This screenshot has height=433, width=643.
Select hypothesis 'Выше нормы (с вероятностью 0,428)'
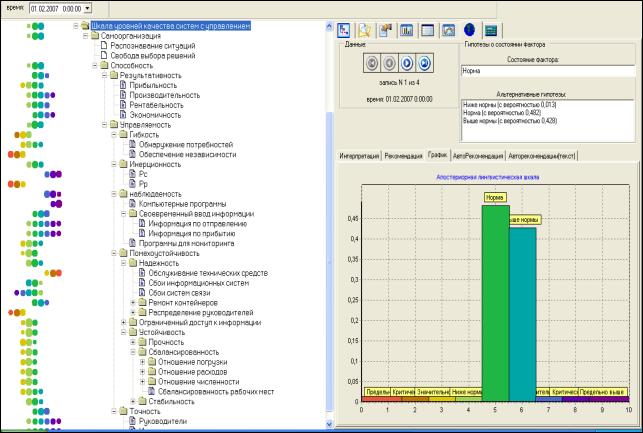(510, 121)
